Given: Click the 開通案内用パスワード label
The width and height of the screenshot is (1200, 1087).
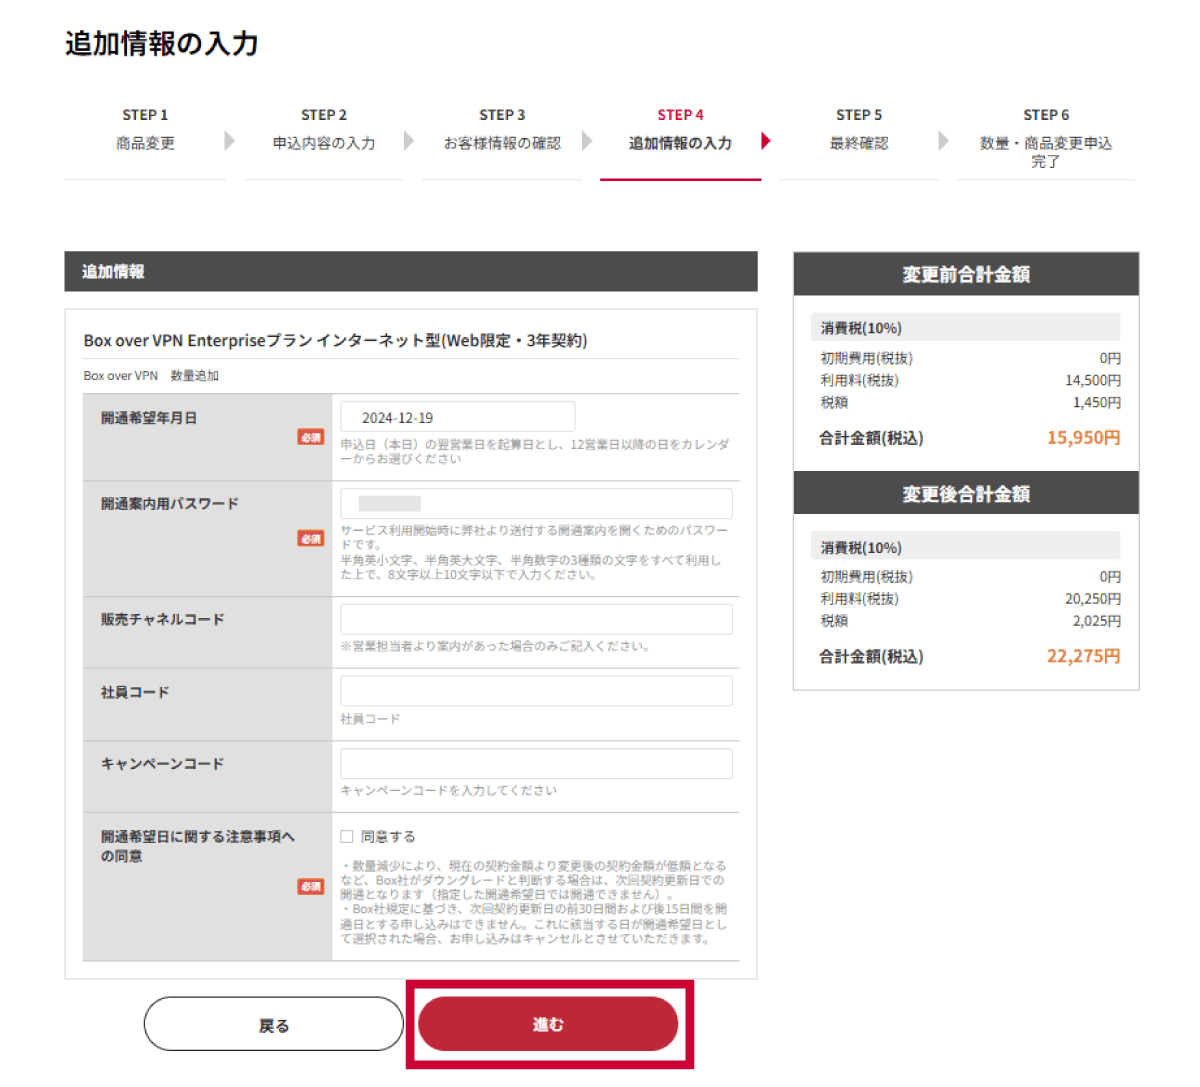Looking at the screenshot, I should [170, 504].
